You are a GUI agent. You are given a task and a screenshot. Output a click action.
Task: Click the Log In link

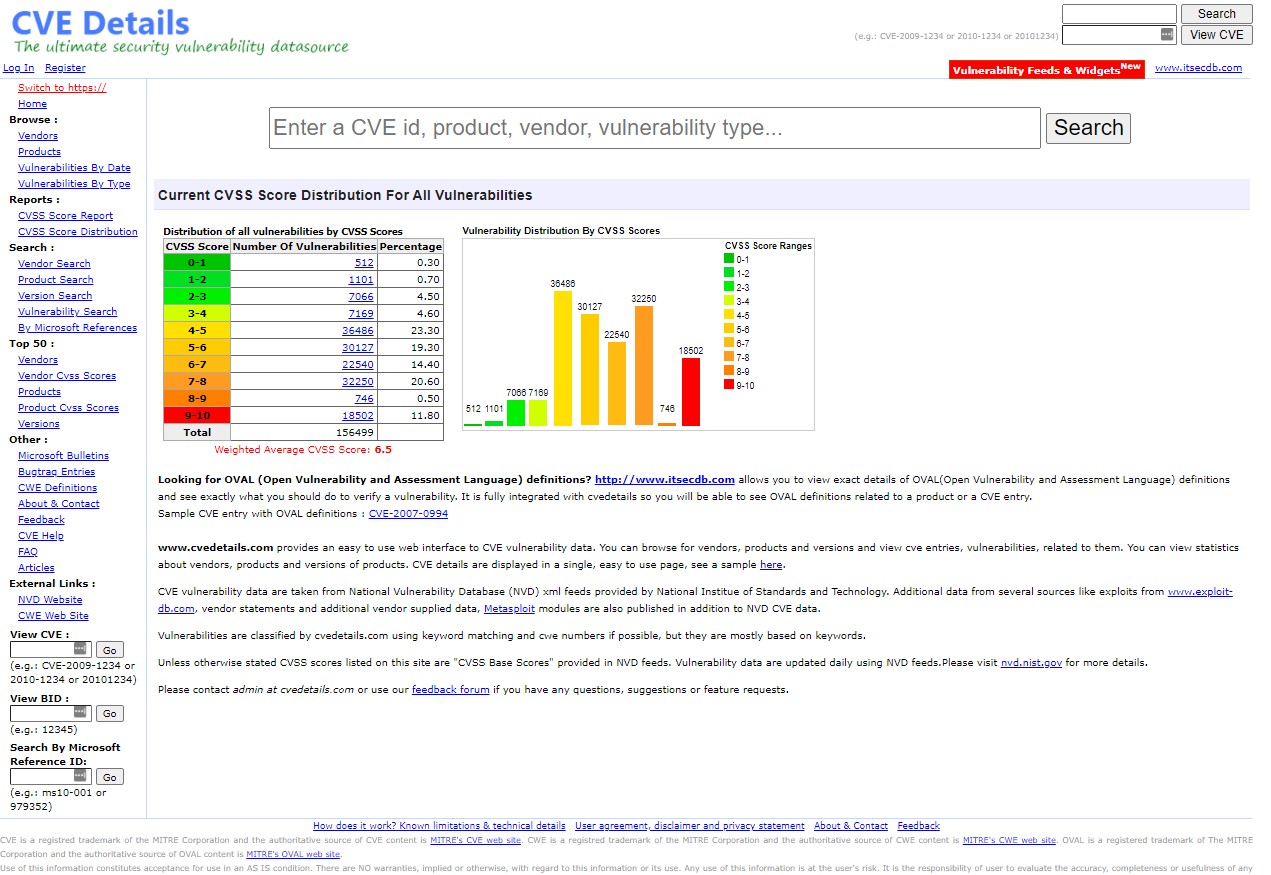coord(18,68)
